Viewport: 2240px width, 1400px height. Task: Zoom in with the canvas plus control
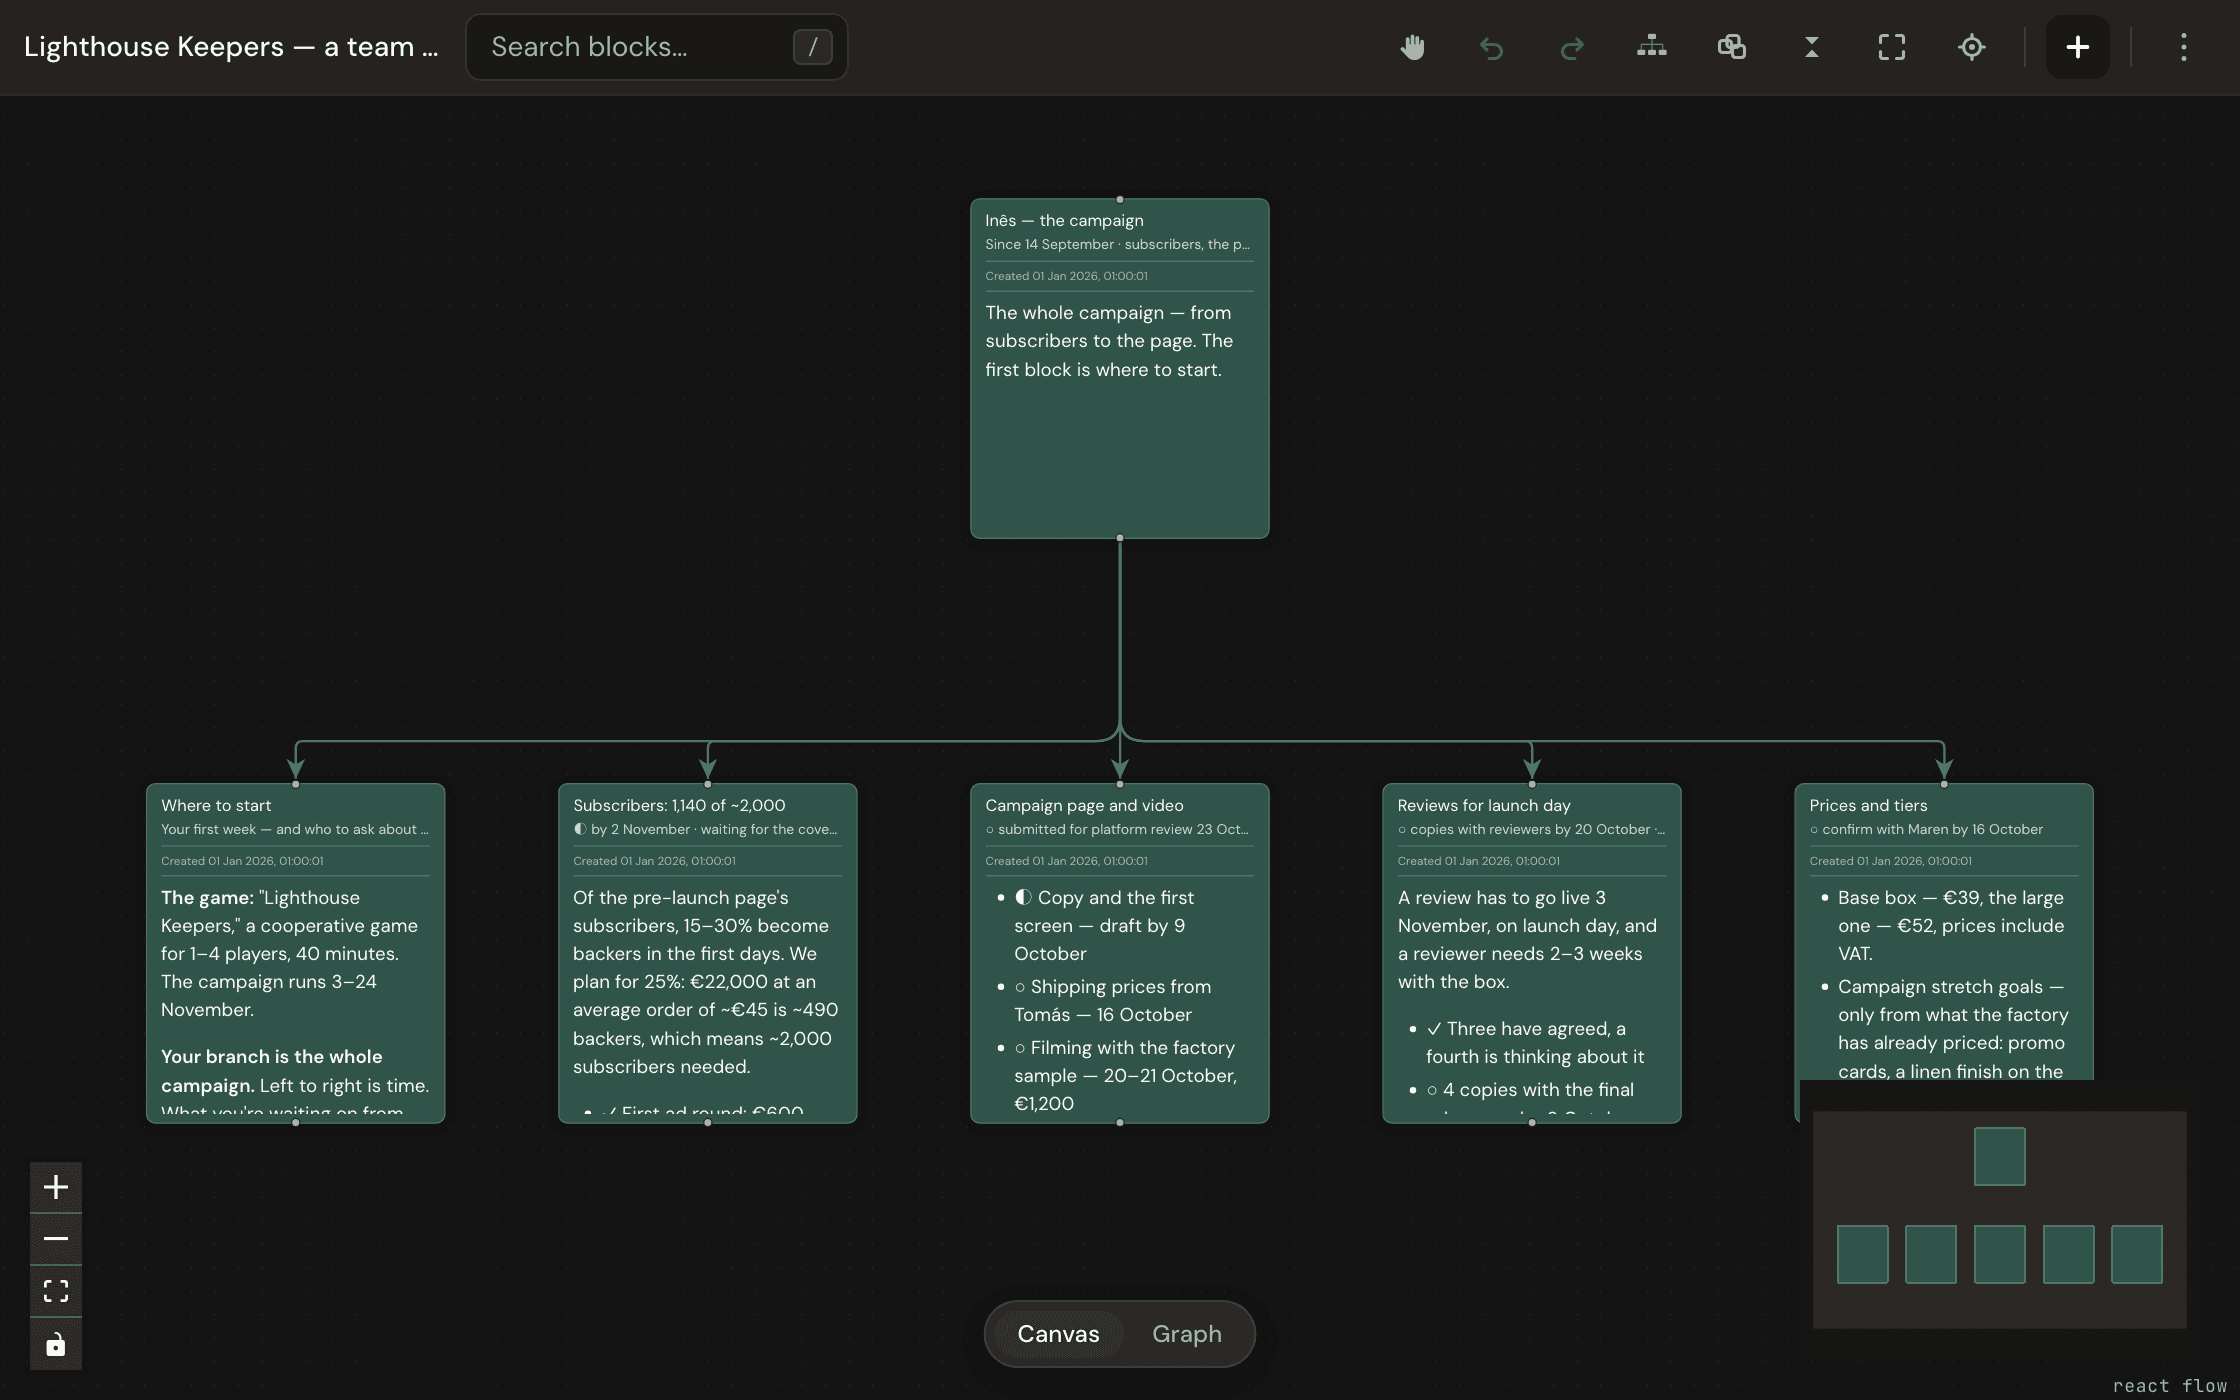pyautogui.click(x=56, y=1187)
